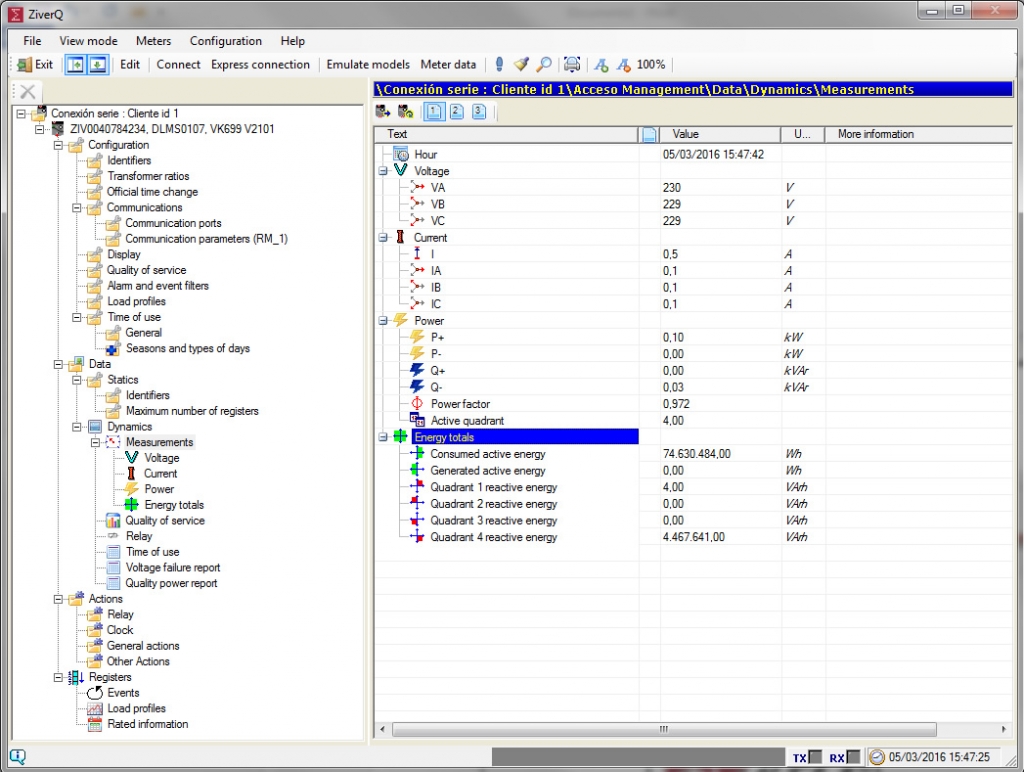Collapse the Voltage group in data grid
This screenshot has width=1024, height=772.
click(383, 171)
